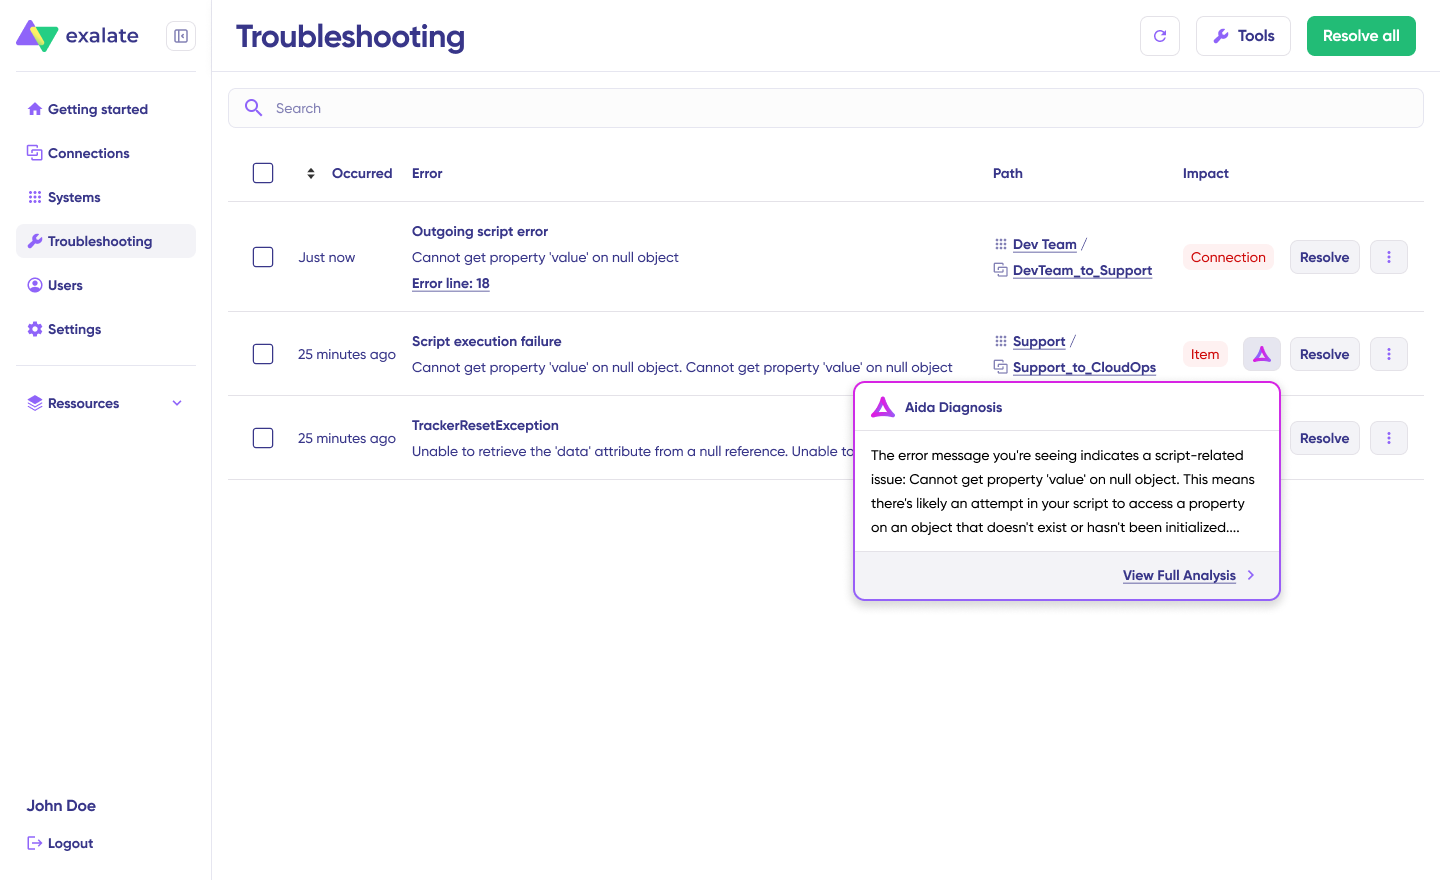Click the Systems grid icon in sidebar

(35, 197)
